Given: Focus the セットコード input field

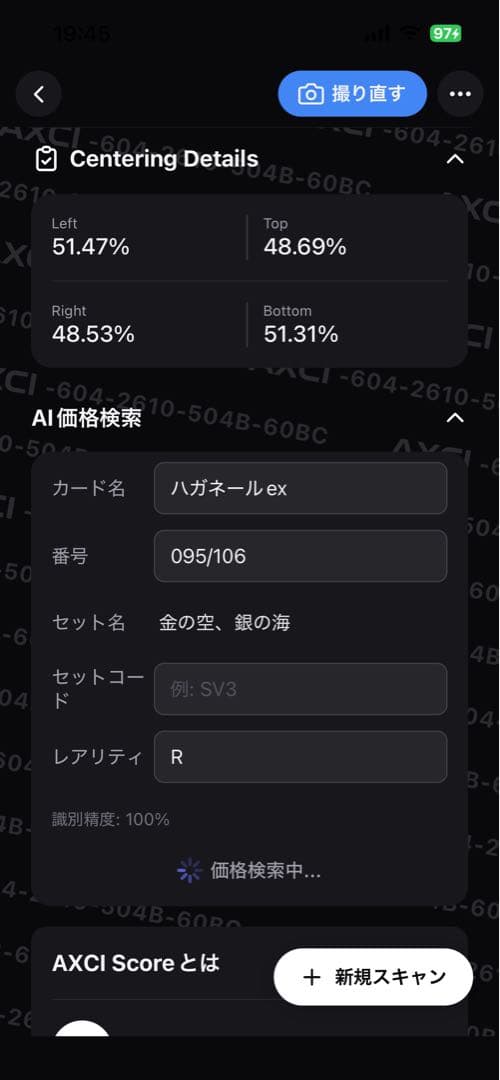Looking at the screenshot, I should click(300, 689).
